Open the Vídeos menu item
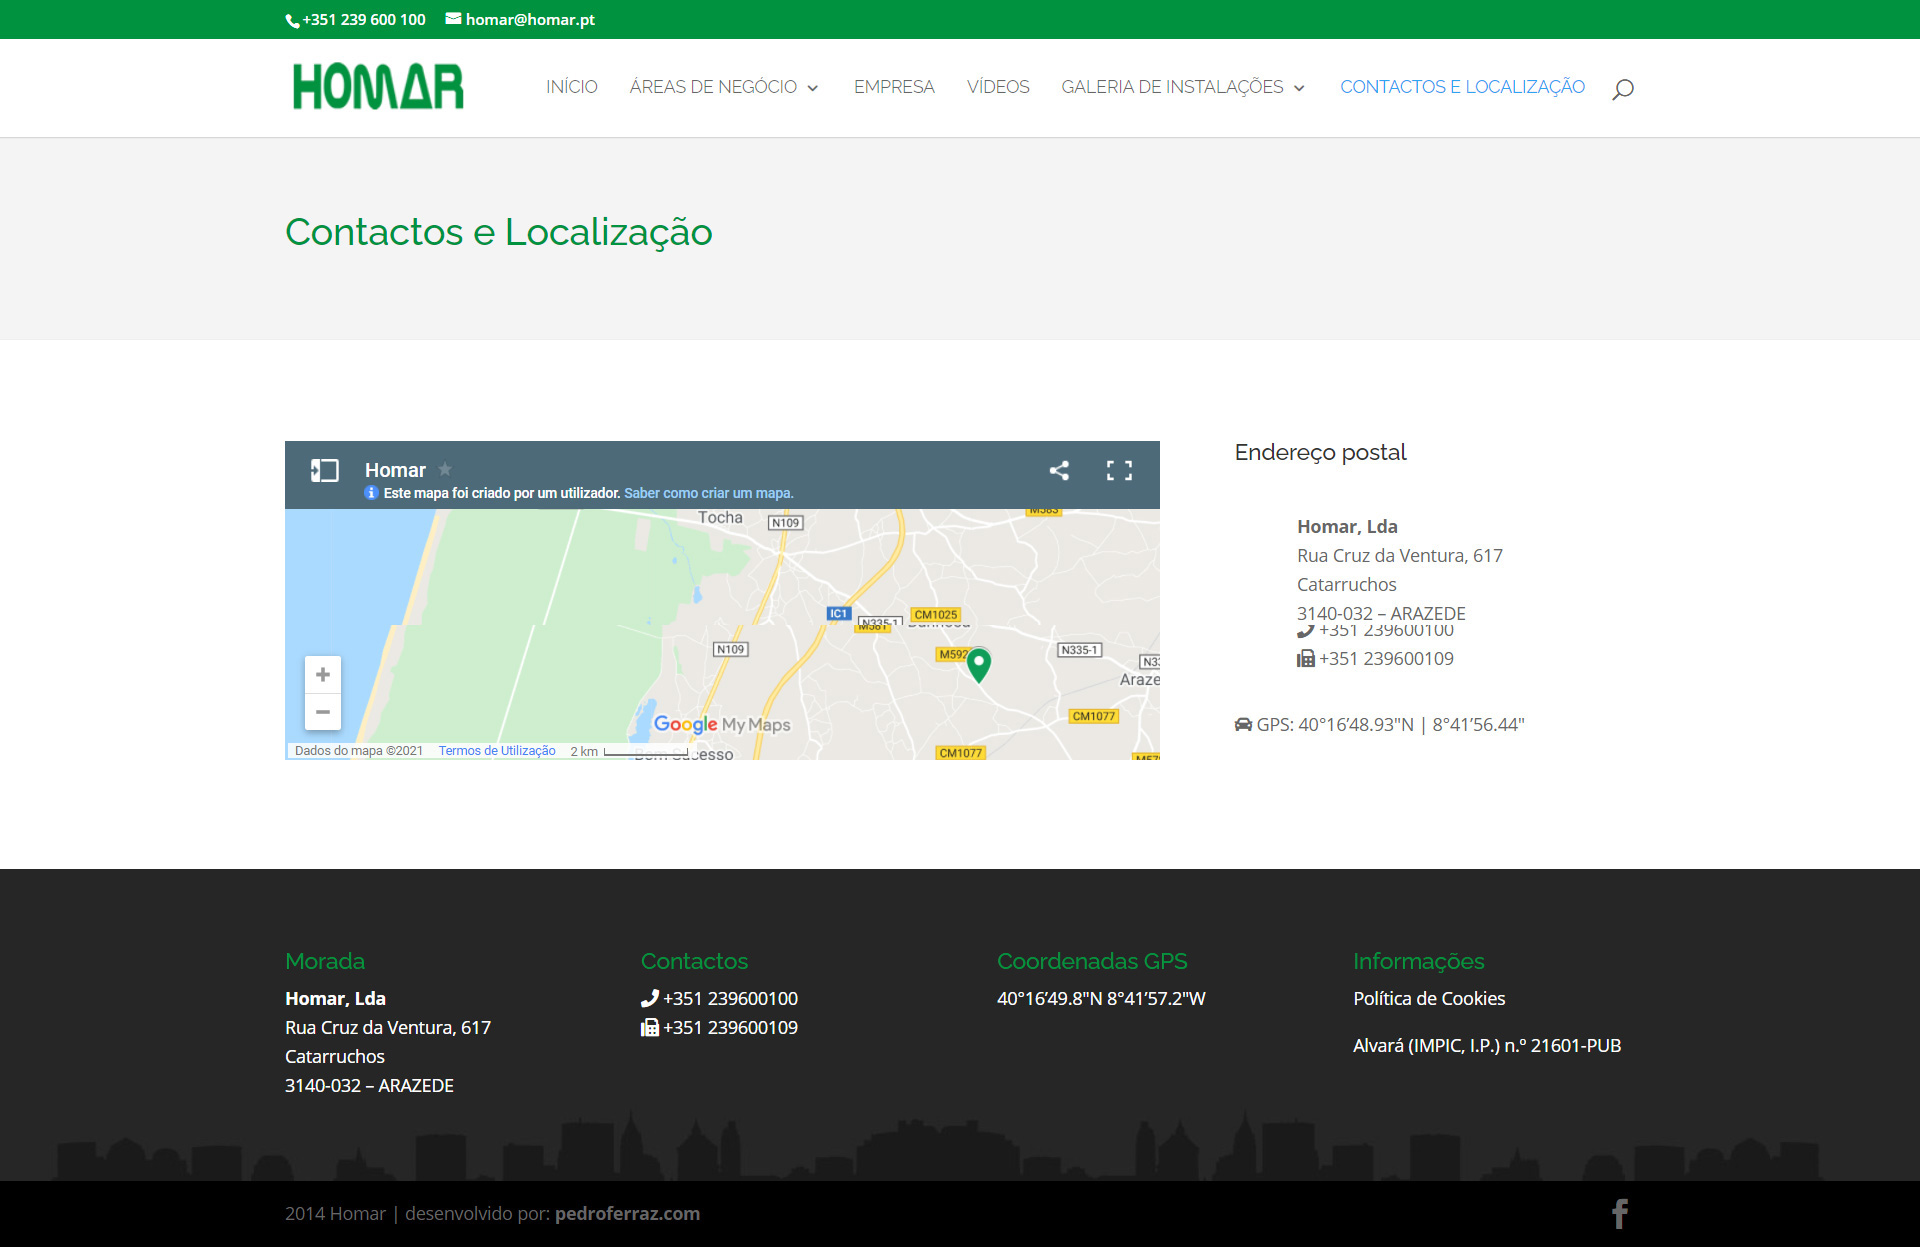The width and height of the screenshot is (1920, 1247). pos(997,87)
